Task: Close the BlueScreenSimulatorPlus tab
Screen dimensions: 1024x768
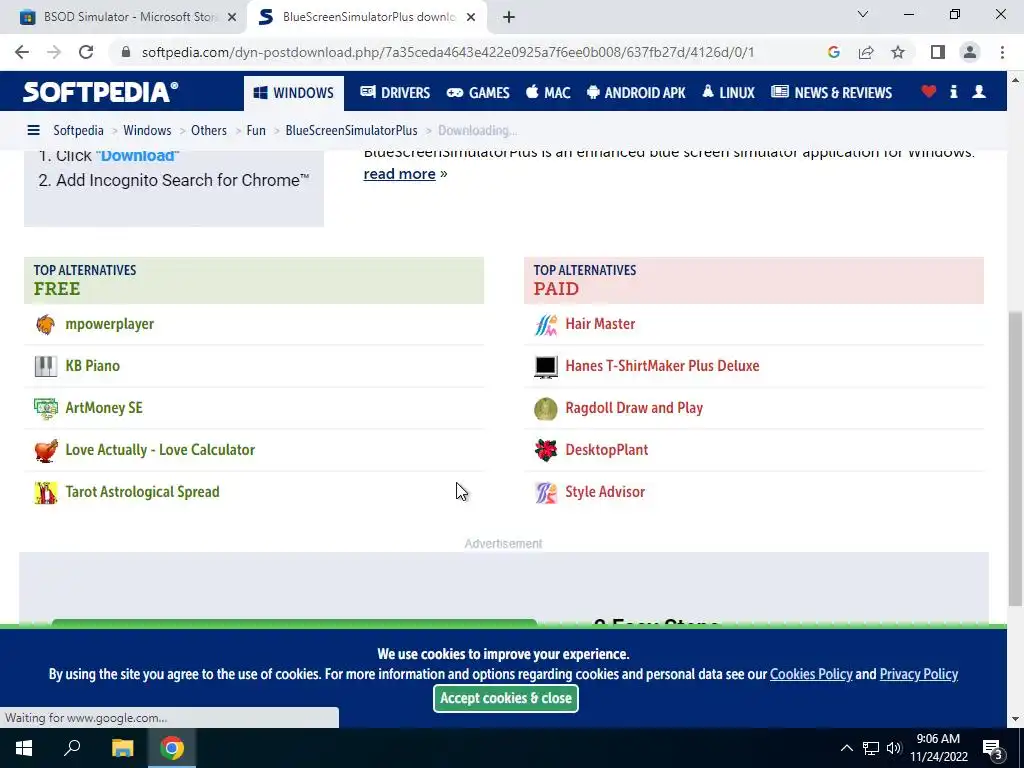Action: click(471, 17)
